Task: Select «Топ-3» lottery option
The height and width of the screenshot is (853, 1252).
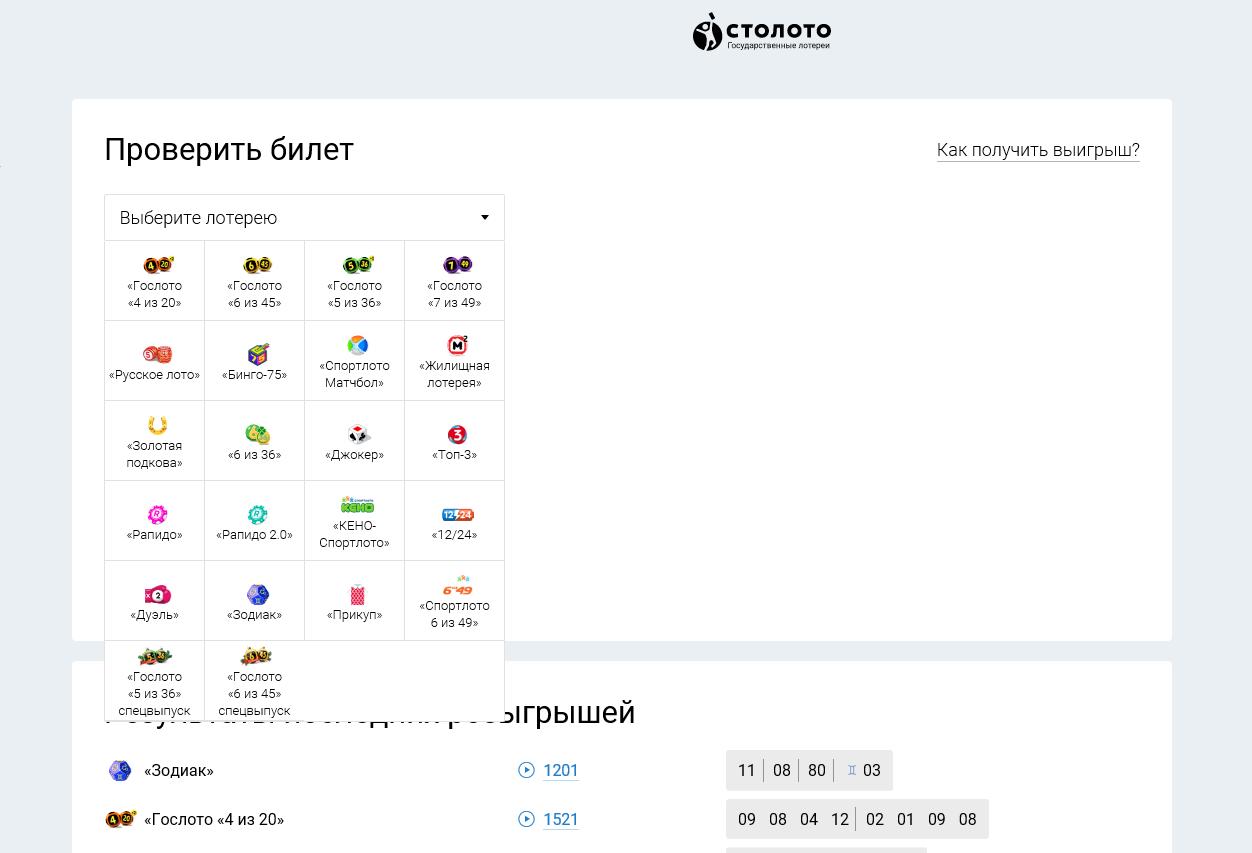Action: [455, 441]
